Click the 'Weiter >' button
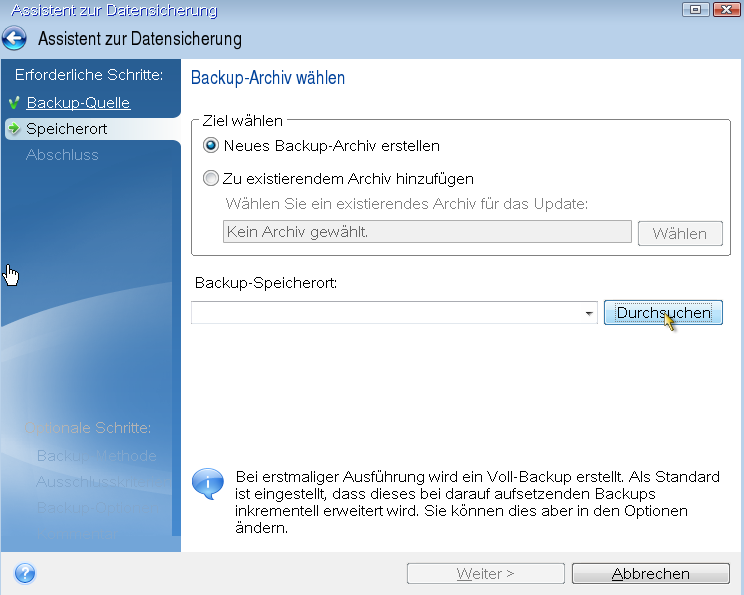The width and height of the screenshot is (744, 595). tap(485, 574)
